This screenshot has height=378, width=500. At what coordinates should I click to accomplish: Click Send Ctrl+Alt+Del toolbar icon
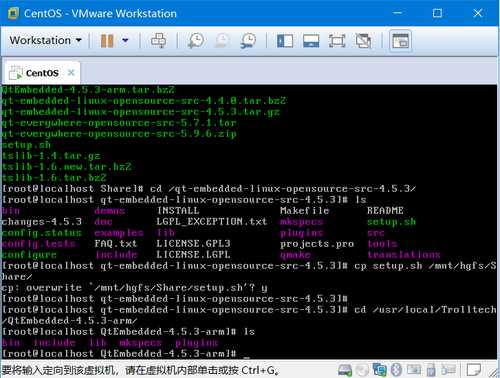tap(158, 41)
